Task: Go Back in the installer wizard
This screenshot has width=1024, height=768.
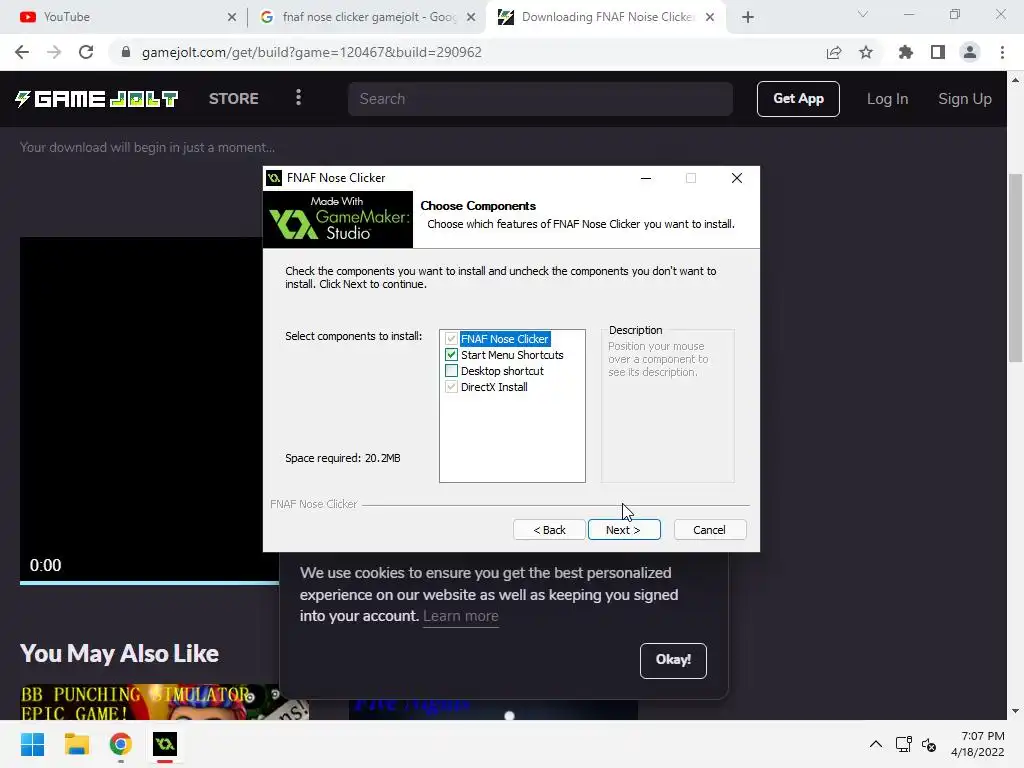Action: (x=549, y=530)
